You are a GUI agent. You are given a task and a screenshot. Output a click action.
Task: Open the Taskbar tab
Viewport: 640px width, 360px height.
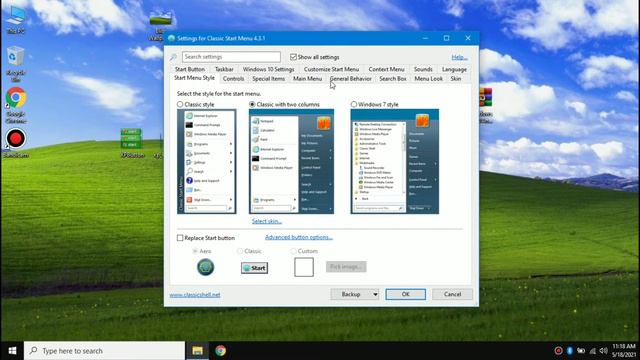224,69
